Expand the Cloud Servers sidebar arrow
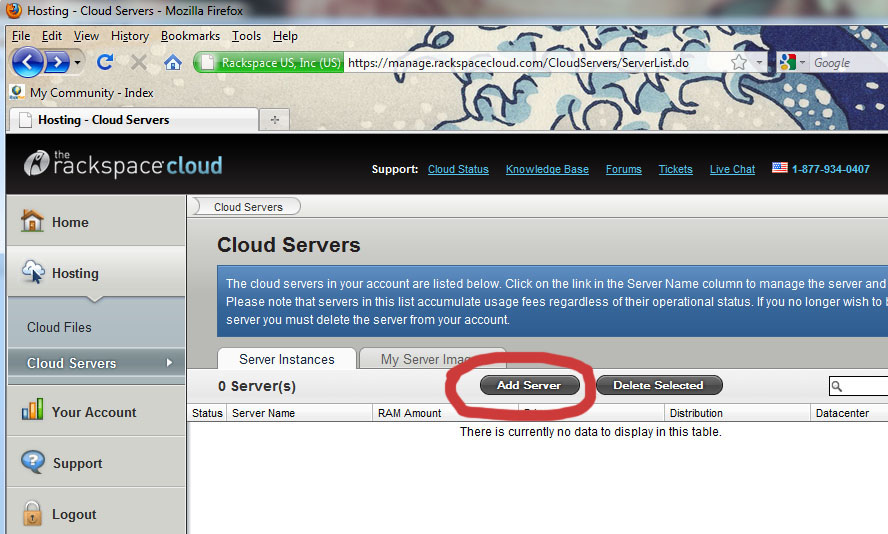 pos(169,363)
